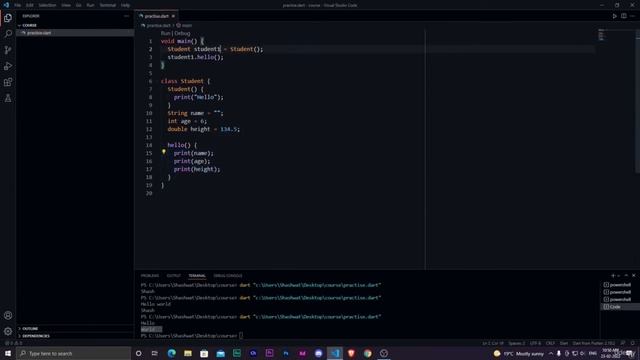Select the Code terminal entry
The height and width of the screenshot is (360, 640).
pyautogui.click(x=620, y=307)
